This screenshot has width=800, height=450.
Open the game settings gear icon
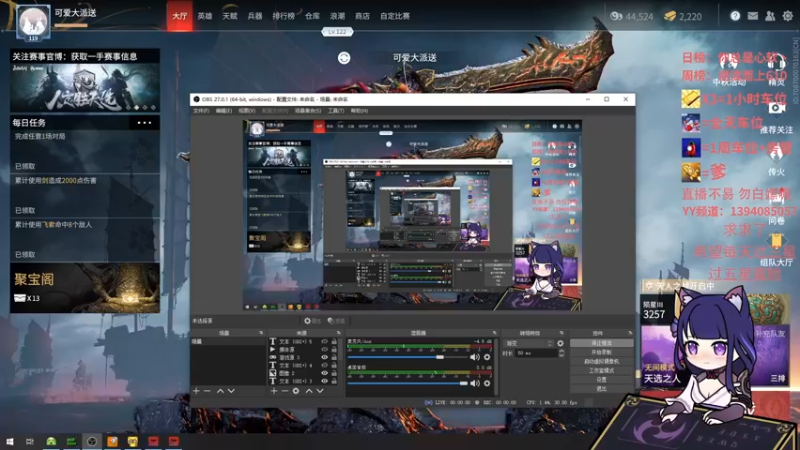click(788, 16)
